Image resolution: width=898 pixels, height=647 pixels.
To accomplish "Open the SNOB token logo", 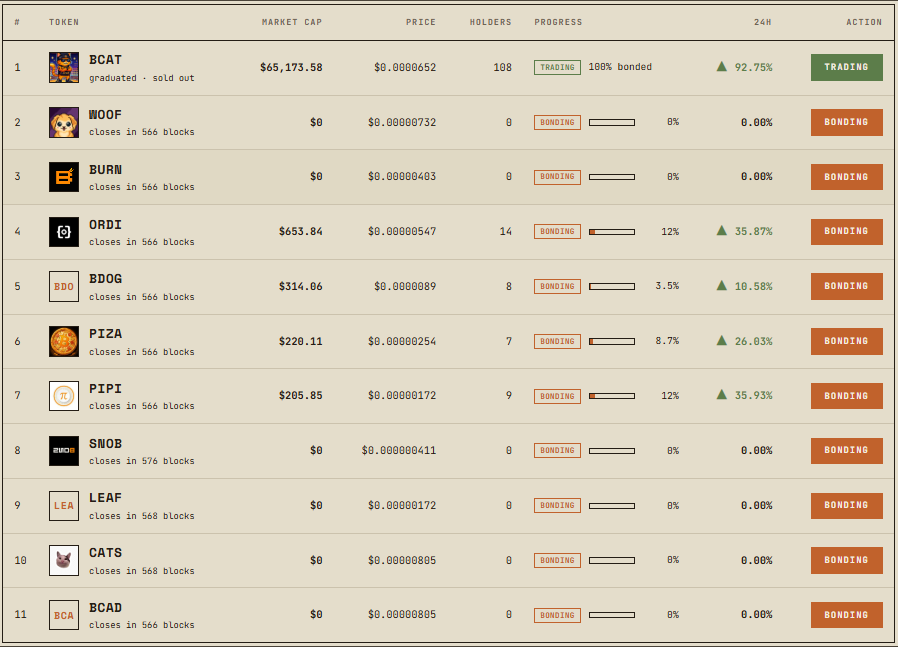I will click(64, 451).
